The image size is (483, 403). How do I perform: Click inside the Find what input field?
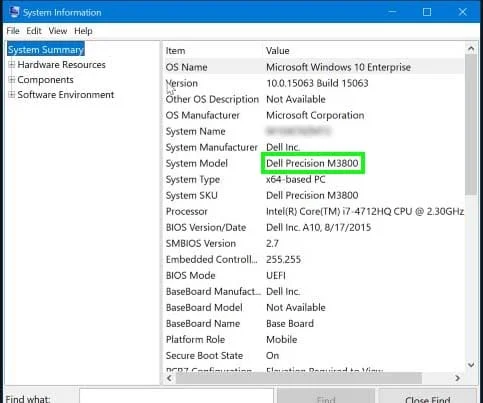(176, 397)
